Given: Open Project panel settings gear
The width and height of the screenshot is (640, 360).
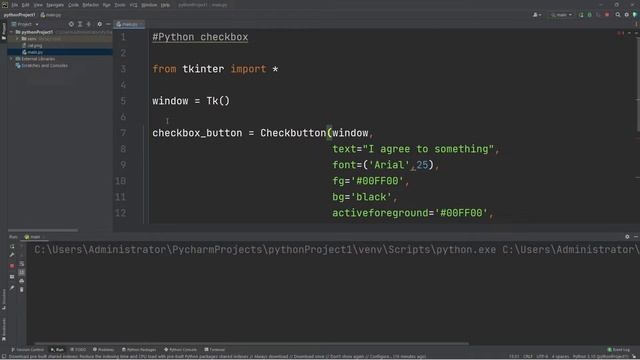Looking at the screenshot, I should (x=100, y=24).
